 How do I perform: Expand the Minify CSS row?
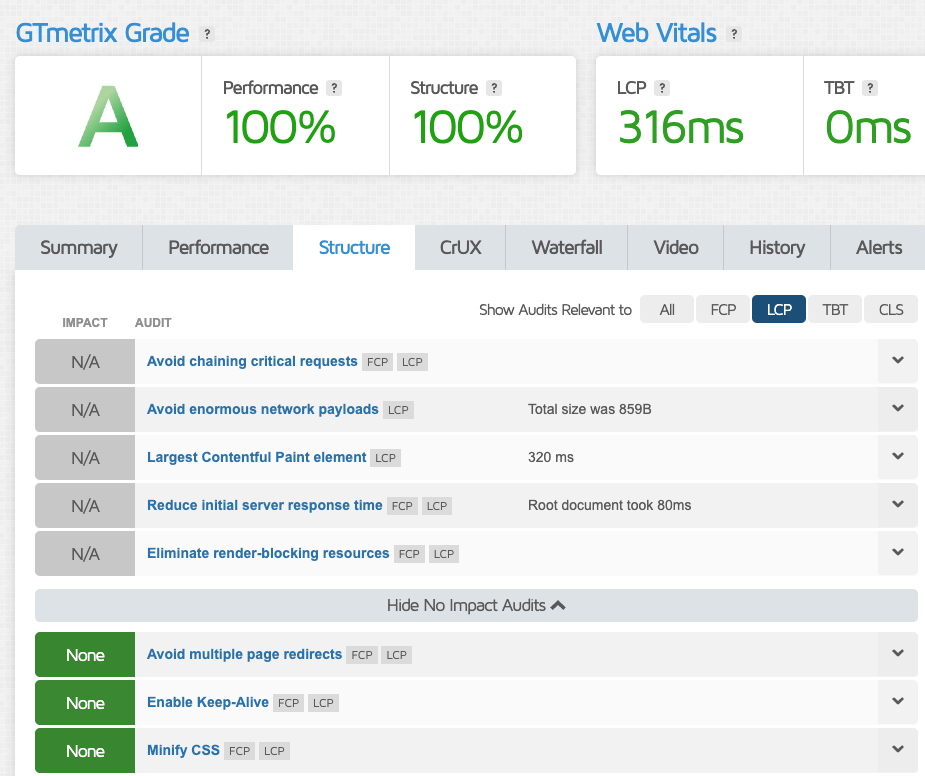click(x=898, y=749)
